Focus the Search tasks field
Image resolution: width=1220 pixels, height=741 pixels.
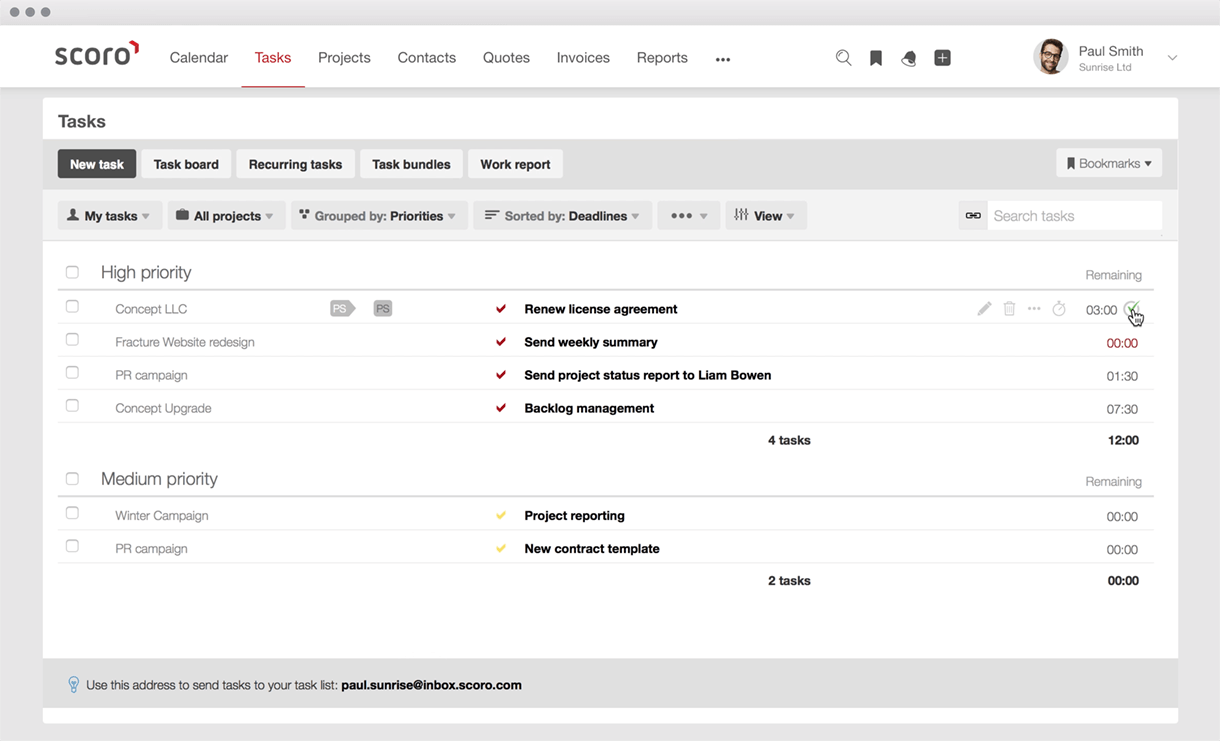click(x=1075, y=216)
